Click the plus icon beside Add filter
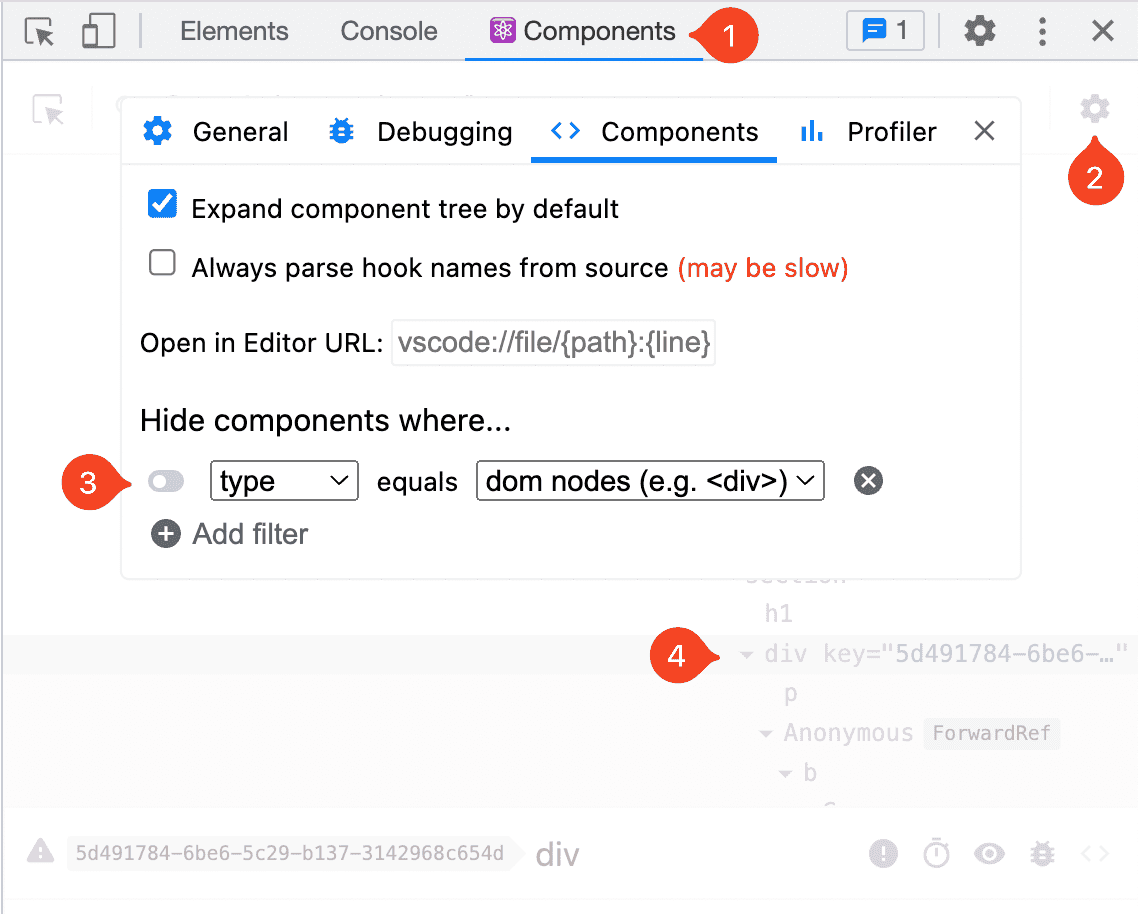 coord(165,534)
